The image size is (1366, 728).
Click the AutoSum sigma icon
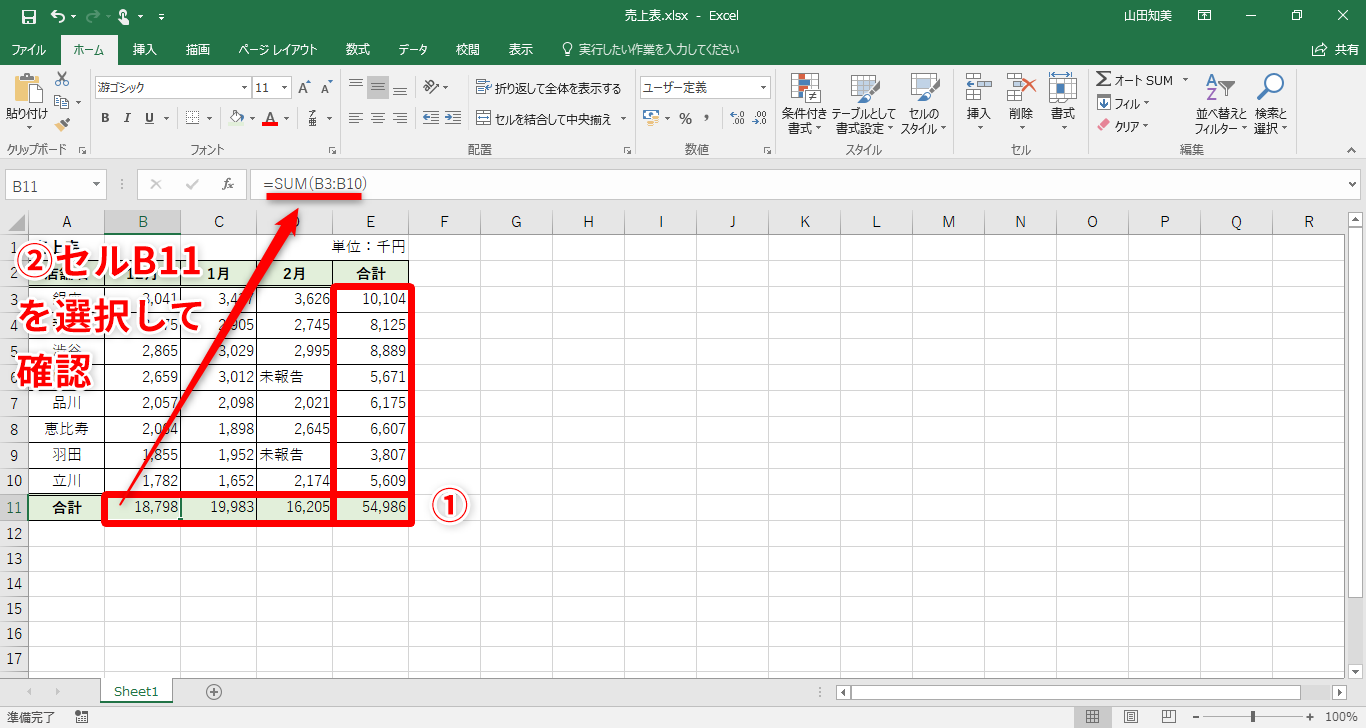click(x=1103, y=80)
